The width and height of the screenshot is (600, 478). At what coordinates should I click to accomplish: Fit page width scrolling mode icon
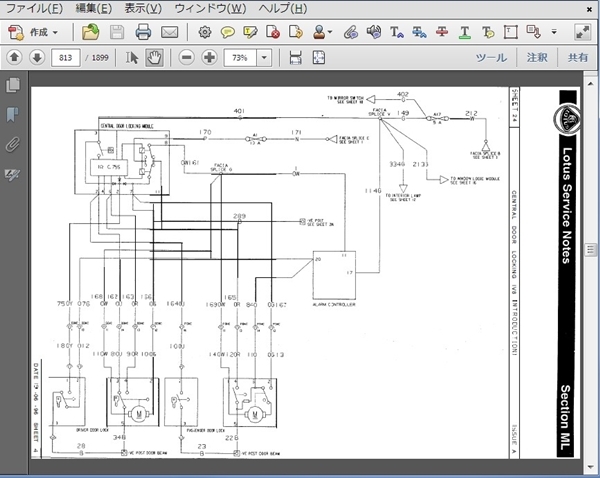(x=296, y=58)
